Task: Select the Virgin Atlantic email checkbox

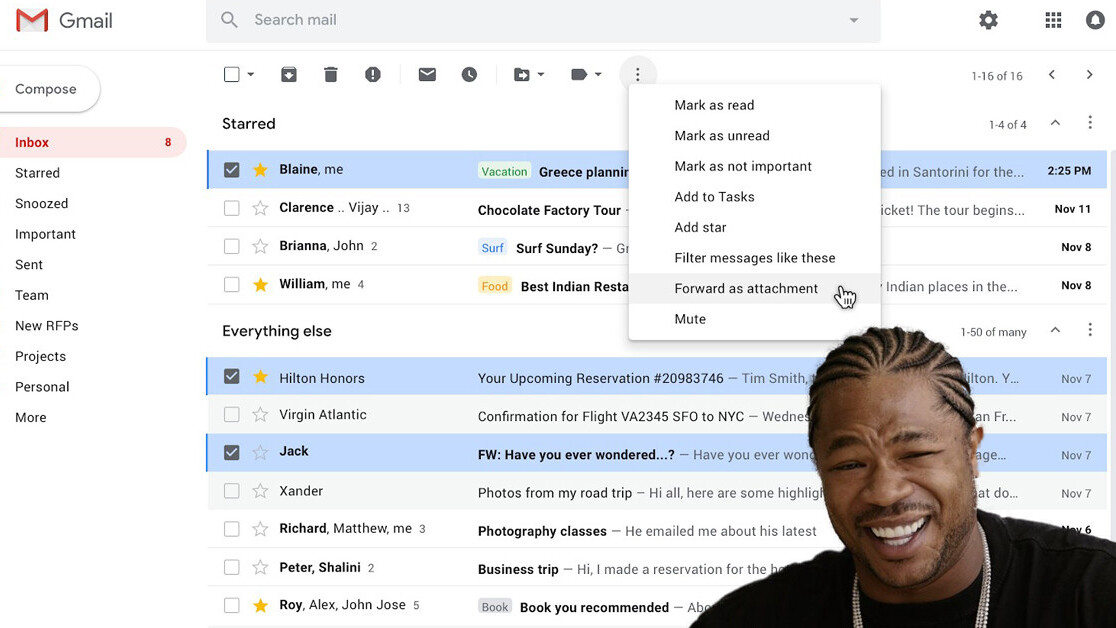Action: 232,415
